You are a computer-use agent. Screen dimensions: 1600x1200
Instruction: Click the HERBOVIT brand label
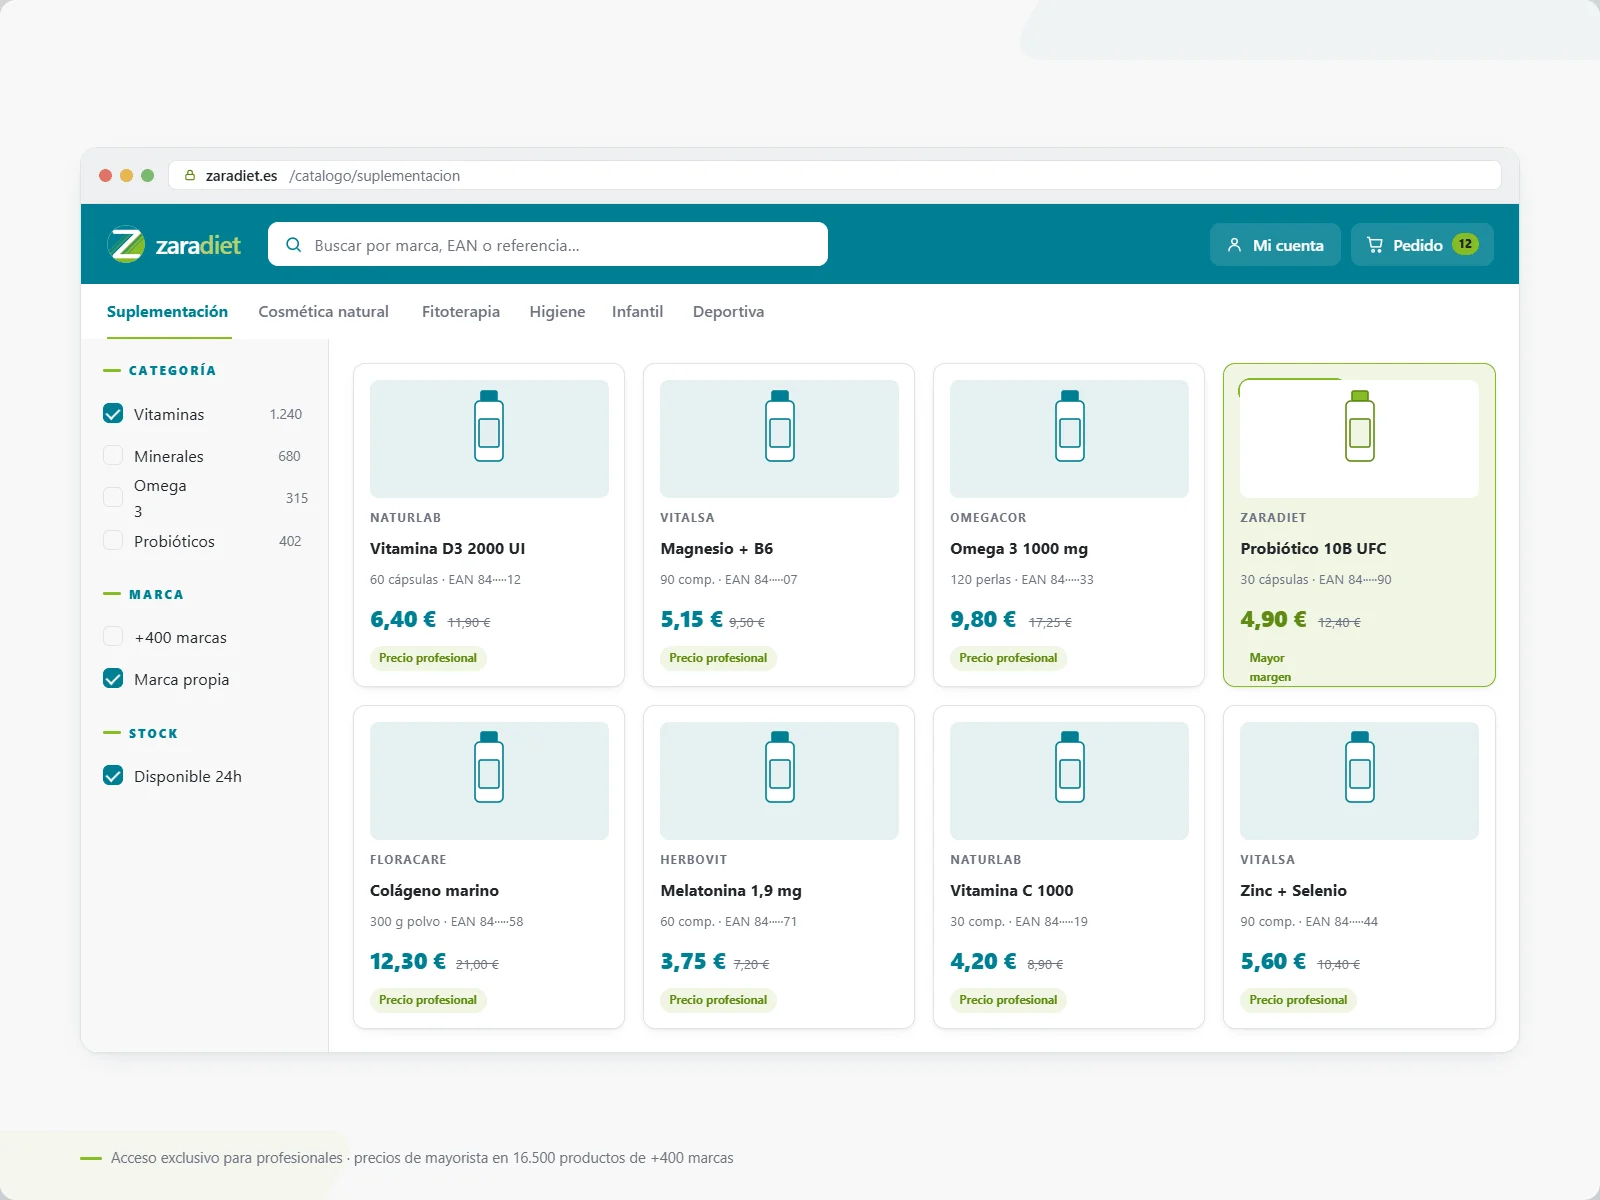click(x=694, y=860)
